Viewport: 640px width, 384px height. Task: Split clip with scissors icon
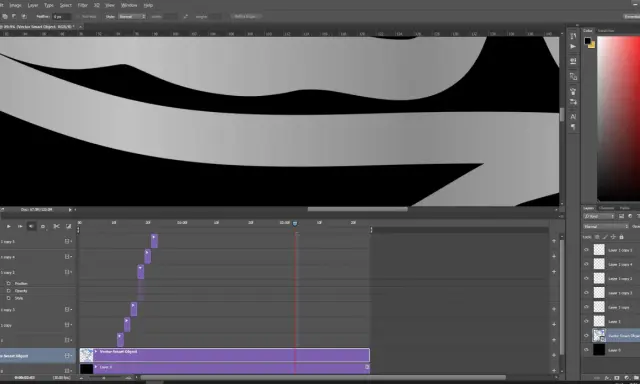57,226
